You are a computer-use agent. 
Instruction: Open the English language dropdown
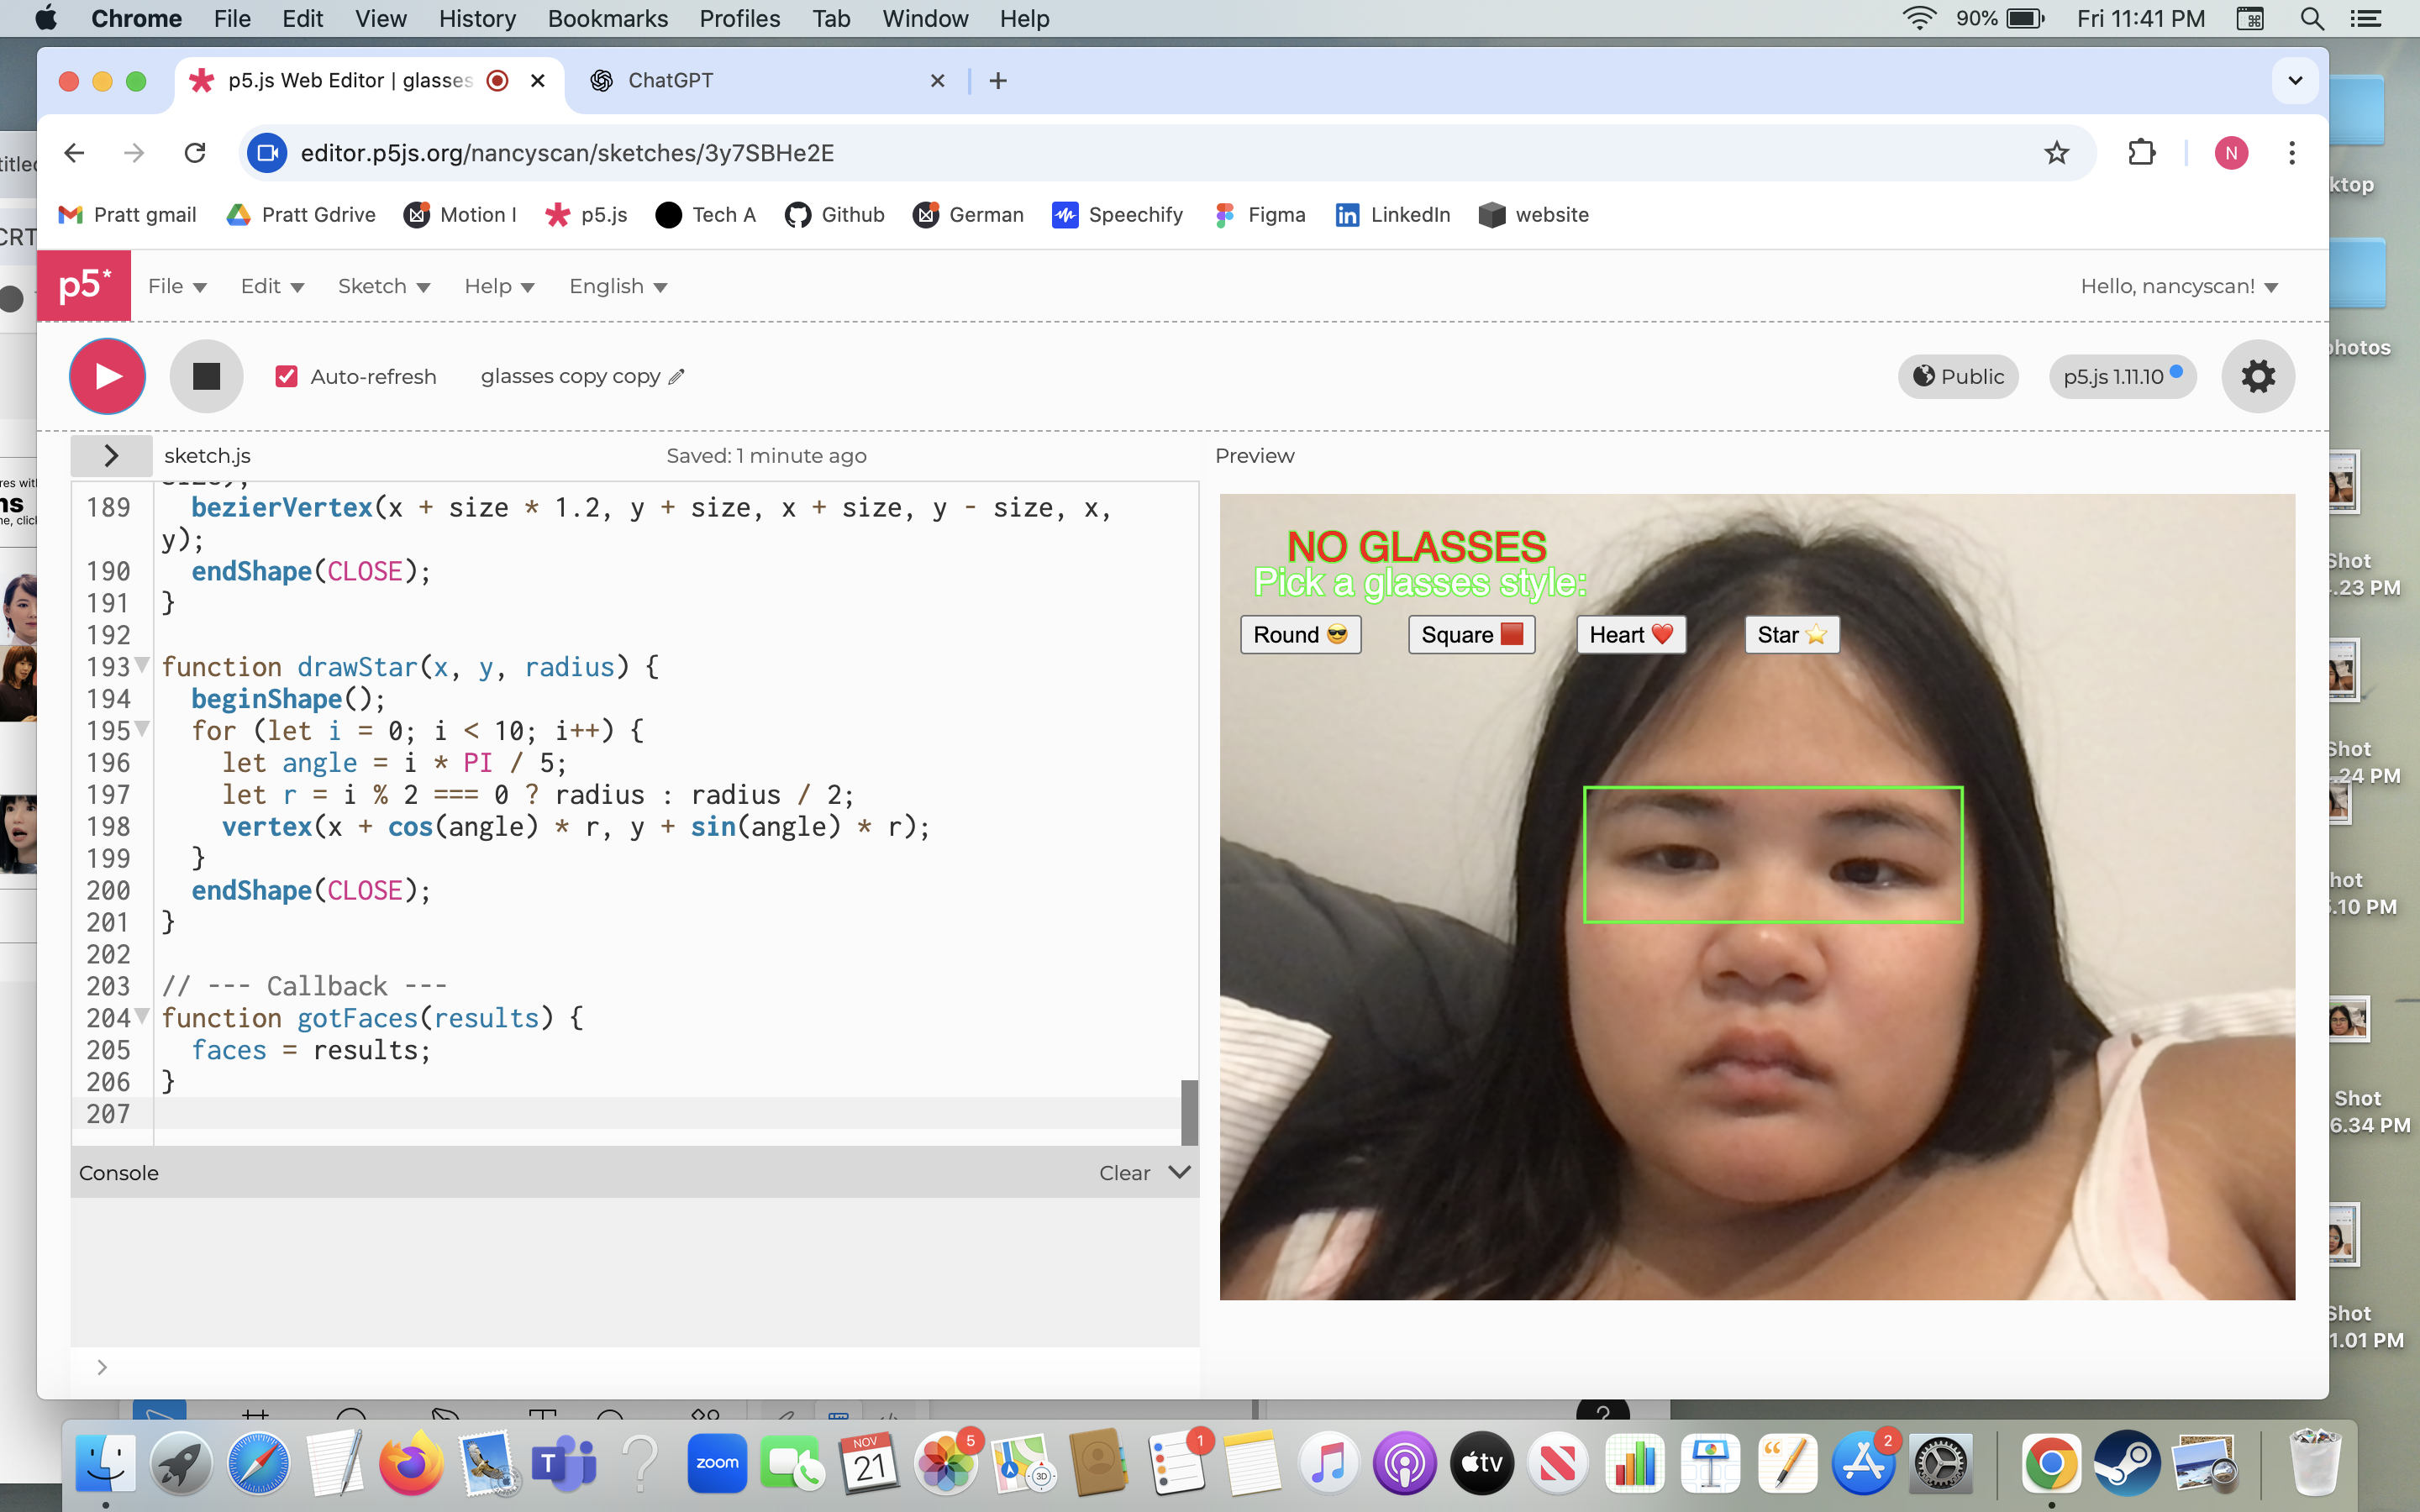tap(617, 287)
